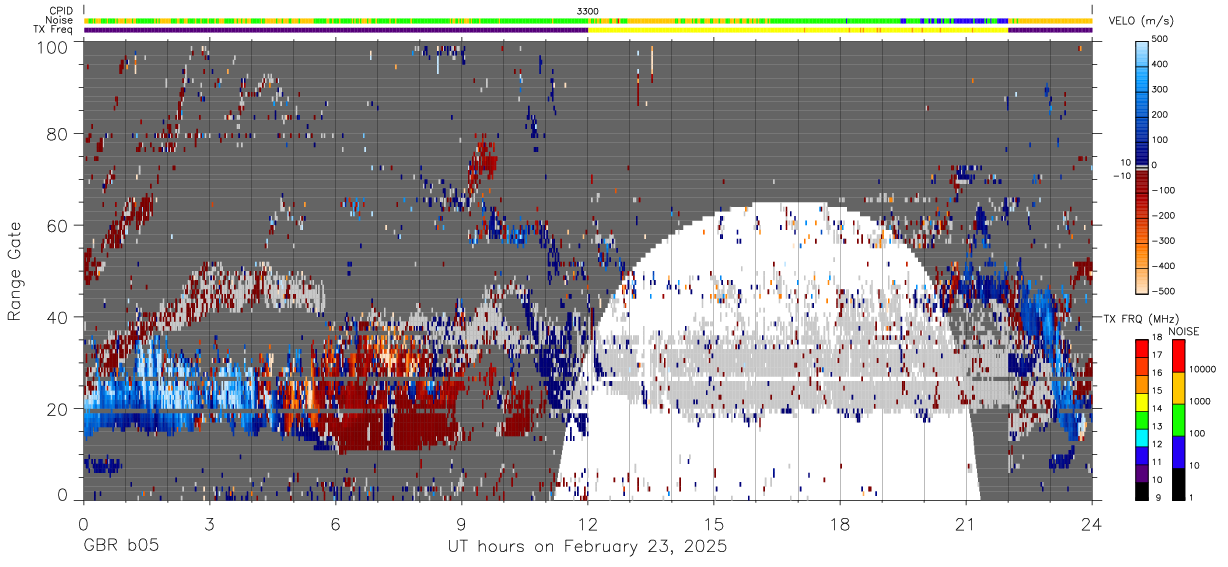Screen dimensions: 1228x567
Task: Click the CPID value 3300
Action: pos(588,11)
